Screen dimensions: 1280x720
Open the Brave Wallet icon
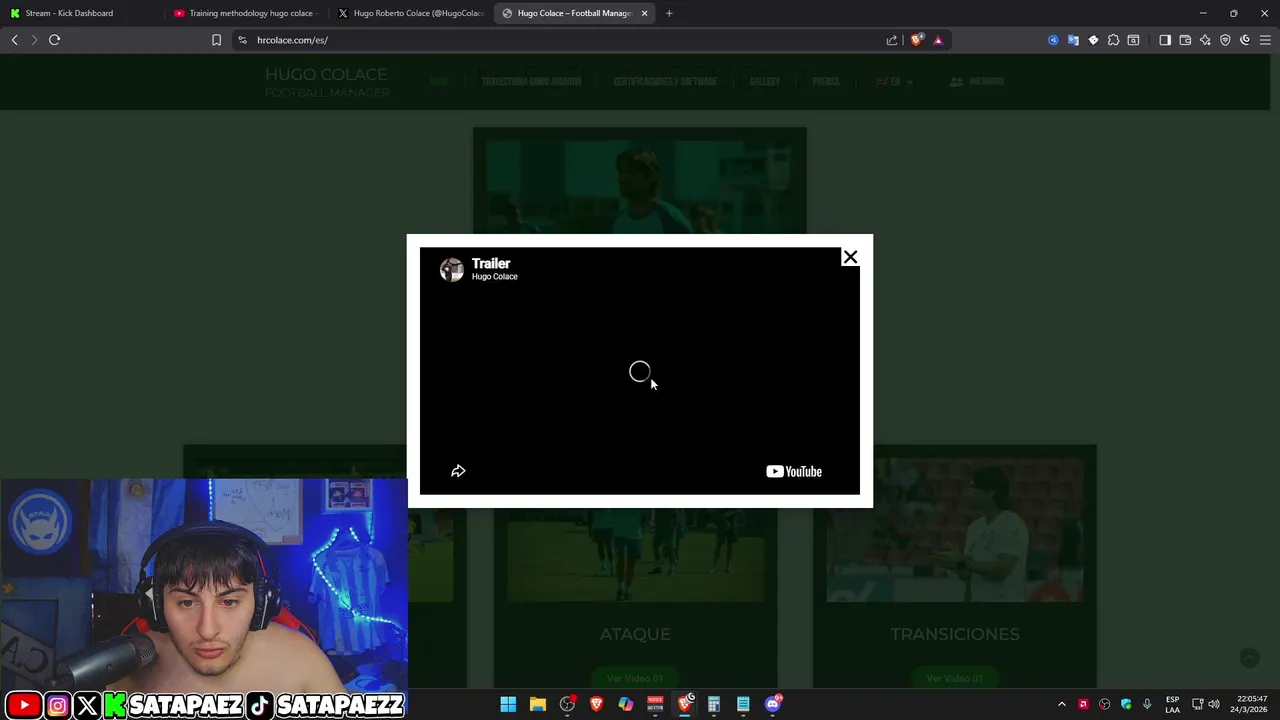[1185, 40]
